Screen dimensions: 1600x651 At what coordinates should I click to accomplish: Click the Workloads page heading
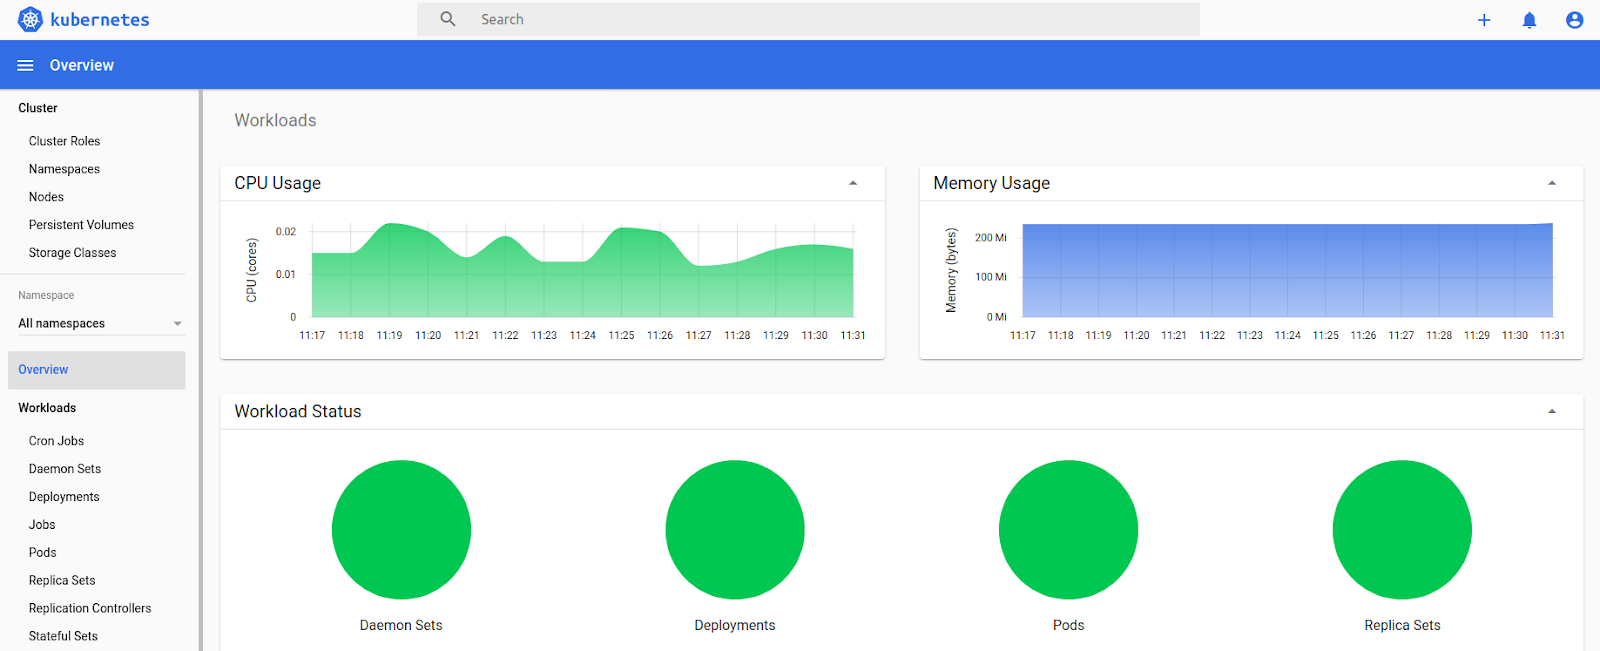(275, 120)
